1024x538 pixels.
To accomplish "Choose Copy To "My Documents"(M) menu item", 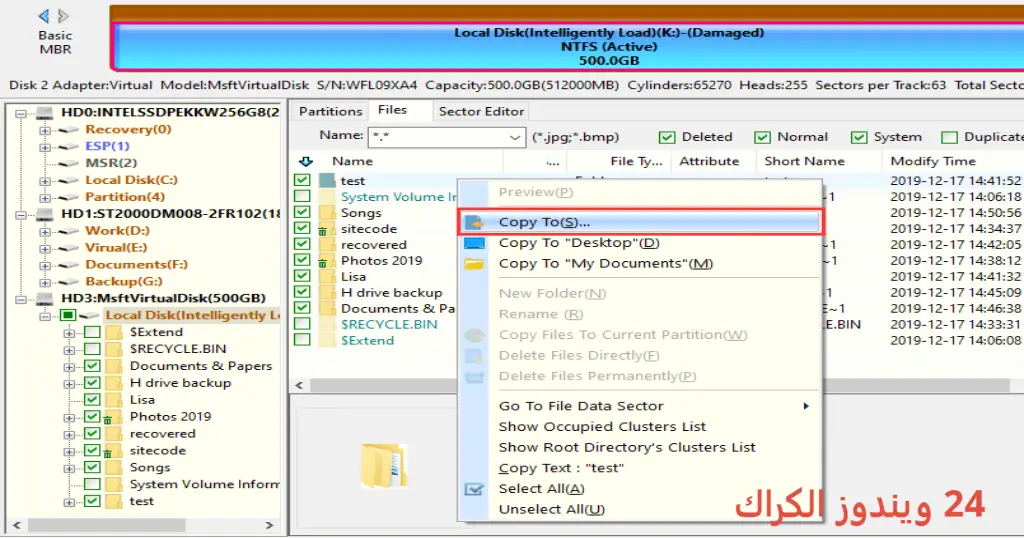I will tap(640, 264).
